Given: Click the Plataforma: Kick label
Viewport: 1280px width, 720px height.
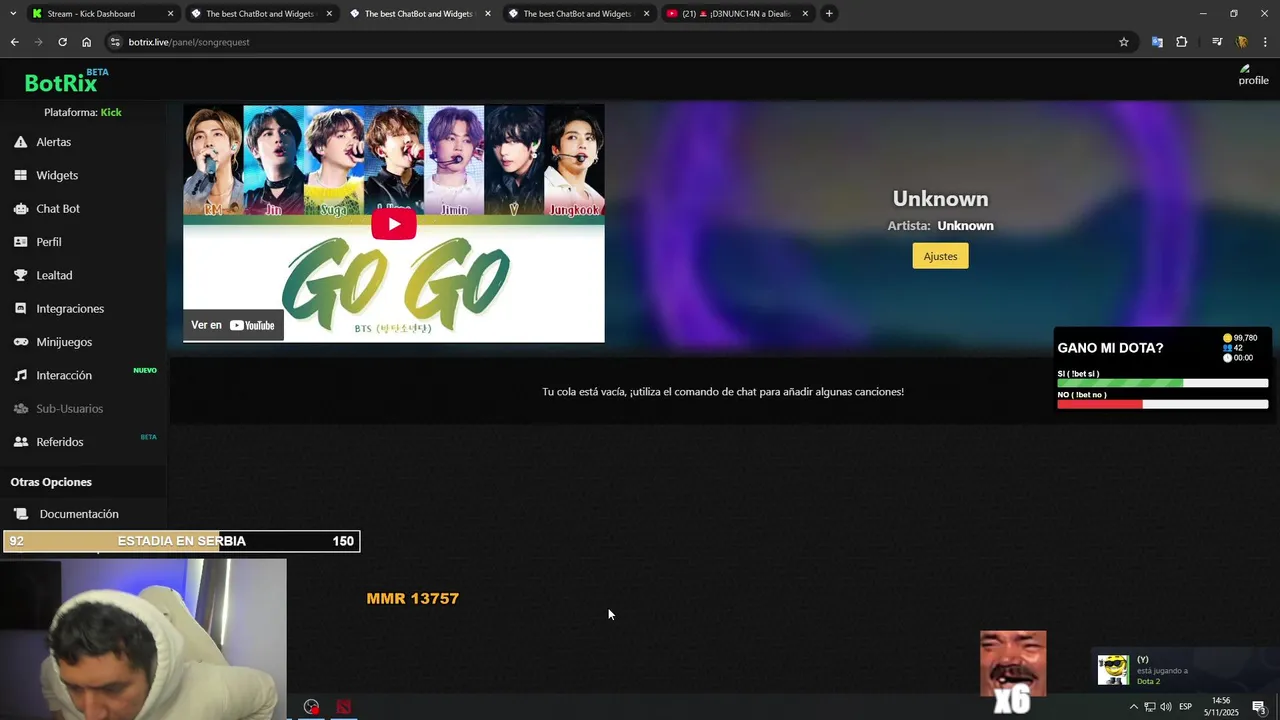Looking at the screenshot, I should point(83,112).
